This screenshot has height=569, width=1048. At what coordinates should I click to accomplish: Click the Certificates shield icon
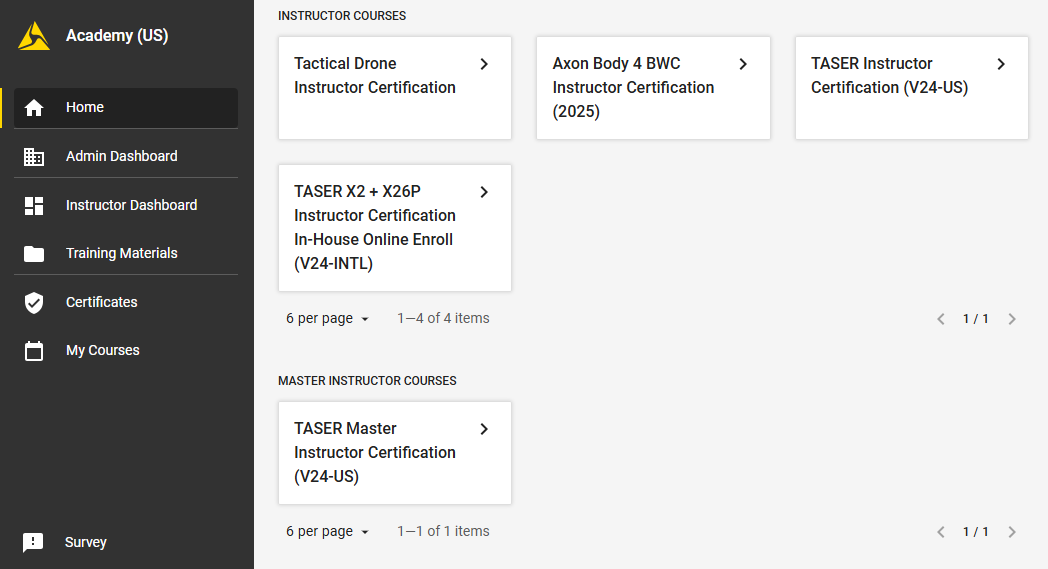pyautogui.click(x=34, y=303)
